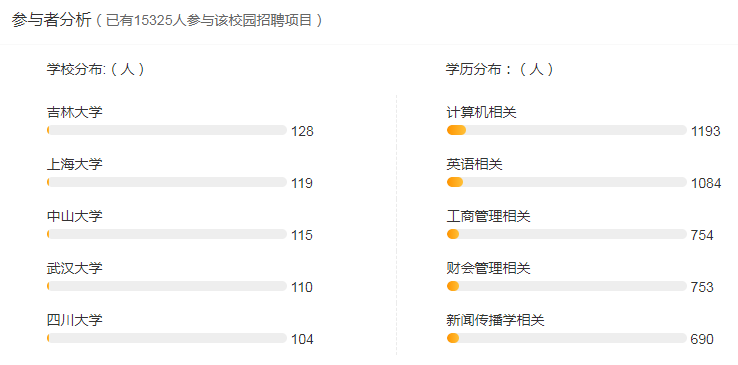Screen dimensions: 738x365
Task: Click the 工商管理相关 progress bar
Action: (x=567, y=234)
